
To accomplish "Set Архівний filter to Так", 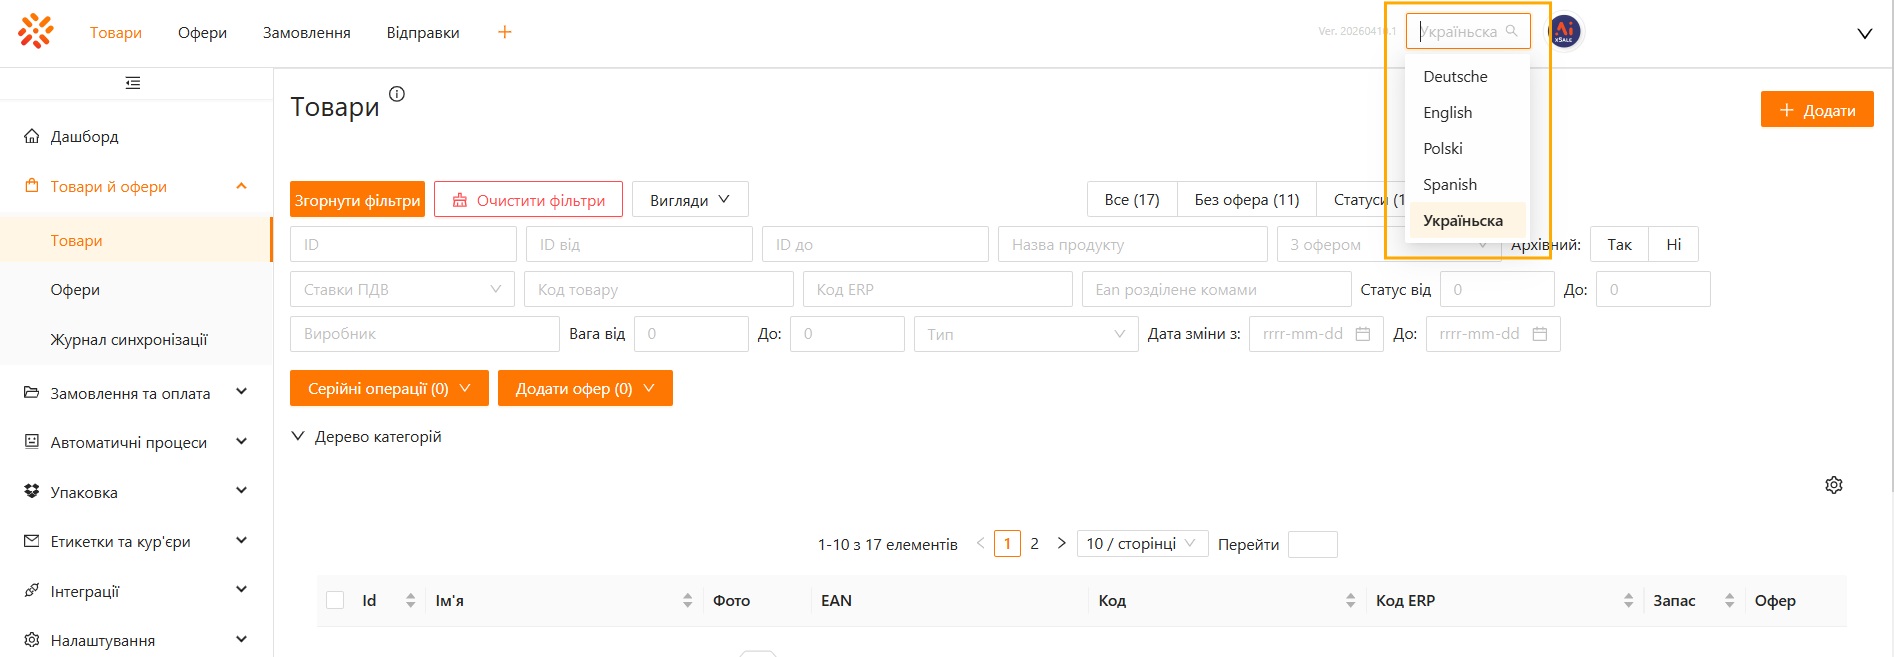I will coord(1619,244).
